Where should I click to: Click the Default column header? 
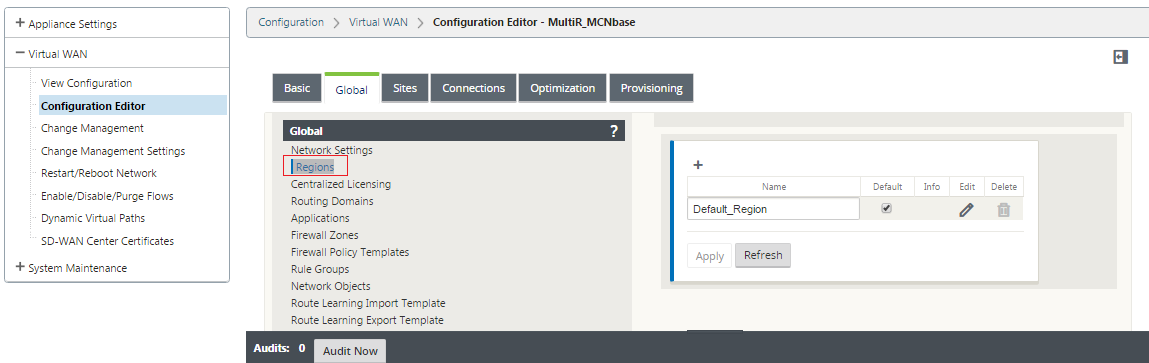(x=887, y=187)
